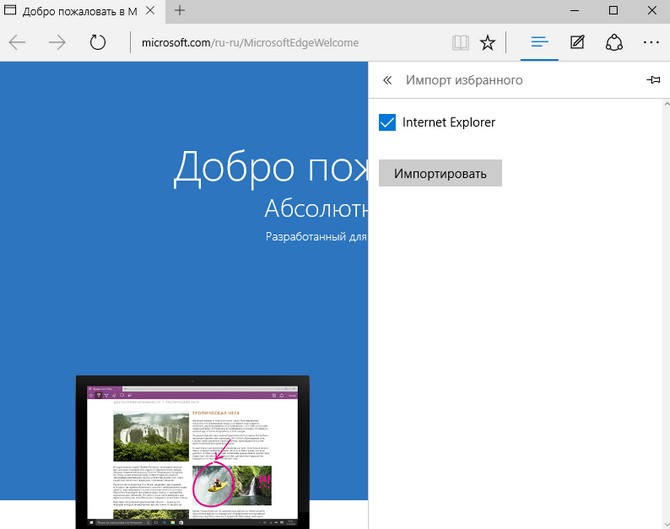Open the Web Note pen icon

click(577, 43)
